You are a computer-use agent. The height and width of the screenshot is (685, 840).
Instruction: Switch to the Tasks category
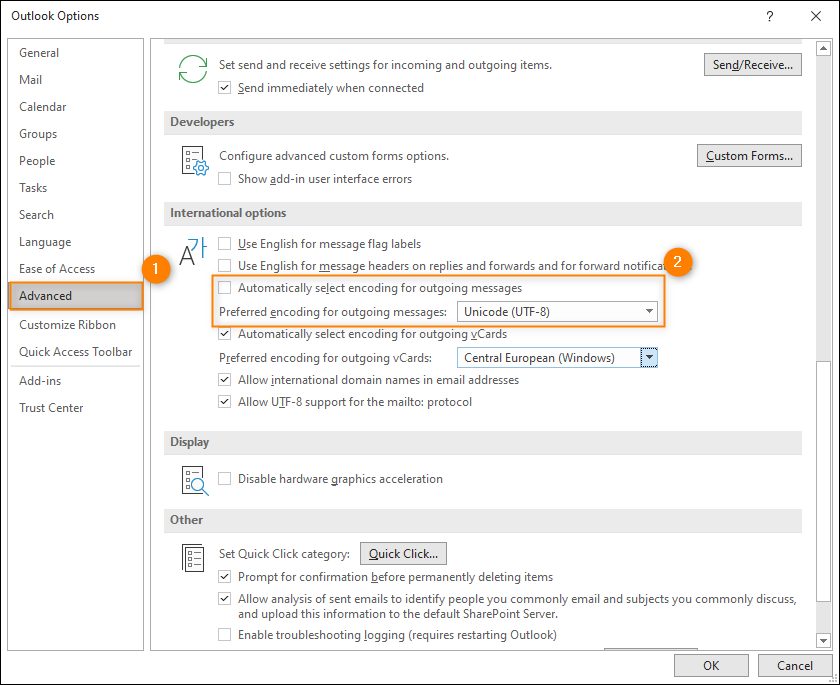coord(76,188)
